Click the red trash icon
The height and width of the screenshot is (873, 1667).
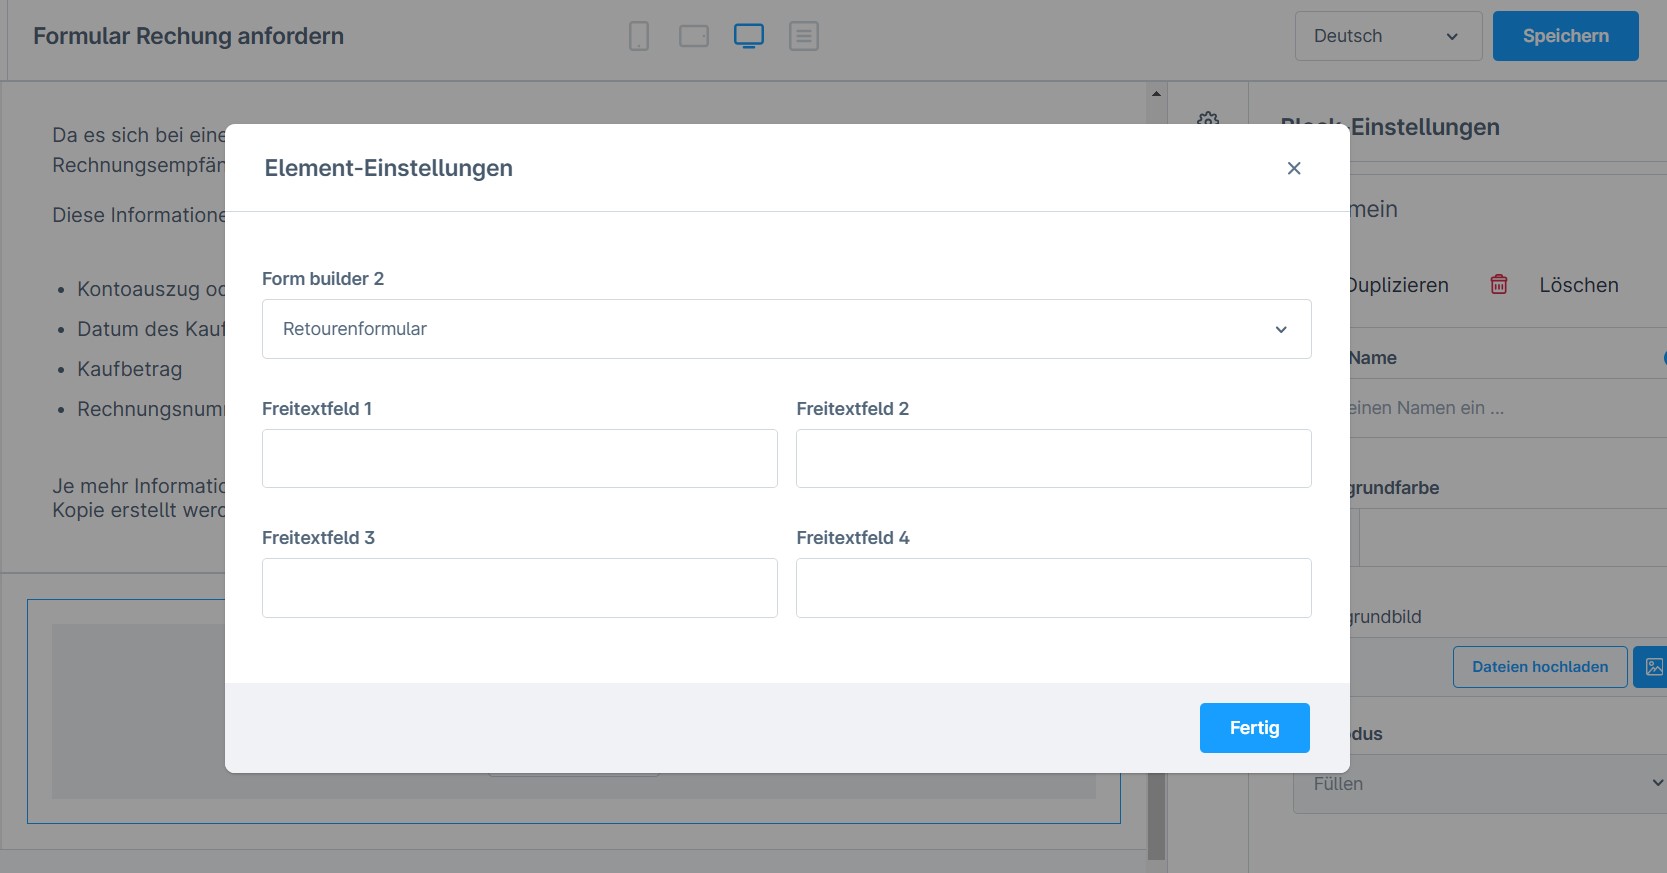[1499, 285]
